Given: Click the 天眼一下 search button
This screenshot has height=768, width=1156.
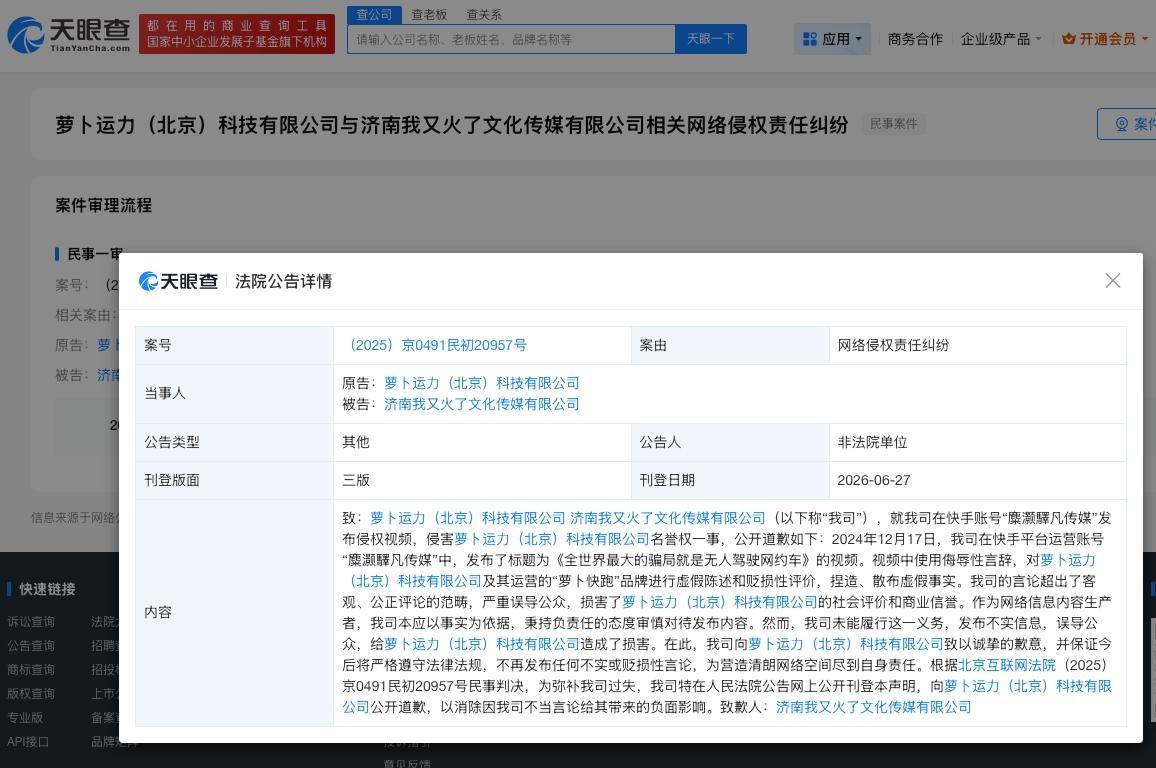Looking at the screenshot, I should point(711,39).
